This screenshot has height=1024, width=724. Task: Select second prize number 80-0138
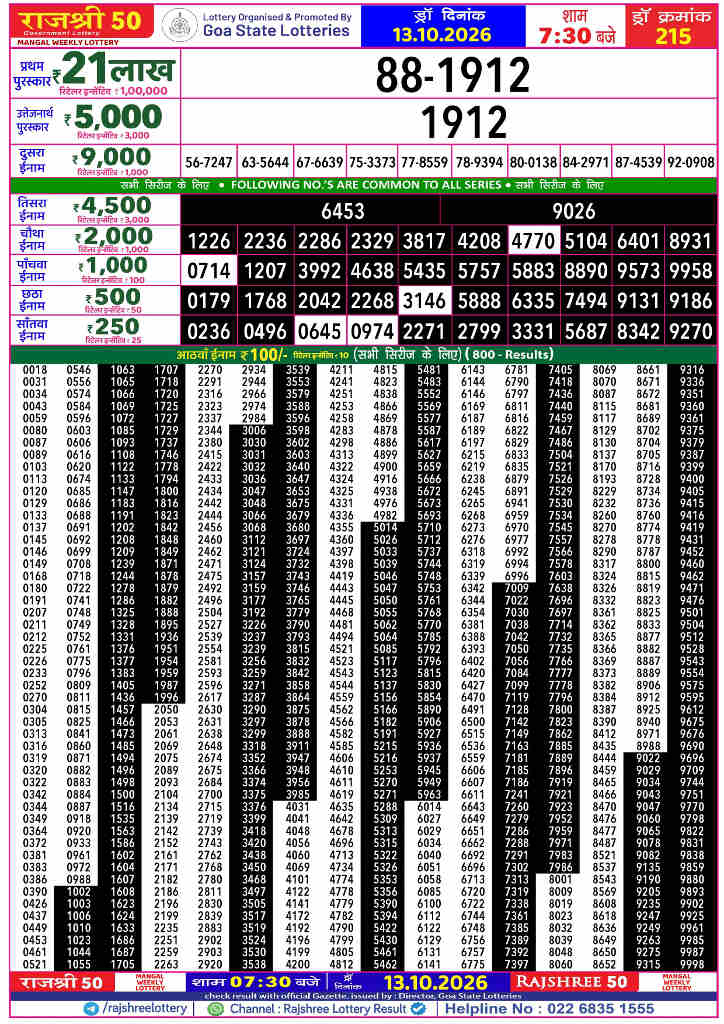pyautogui.click(x=533, y=162)
